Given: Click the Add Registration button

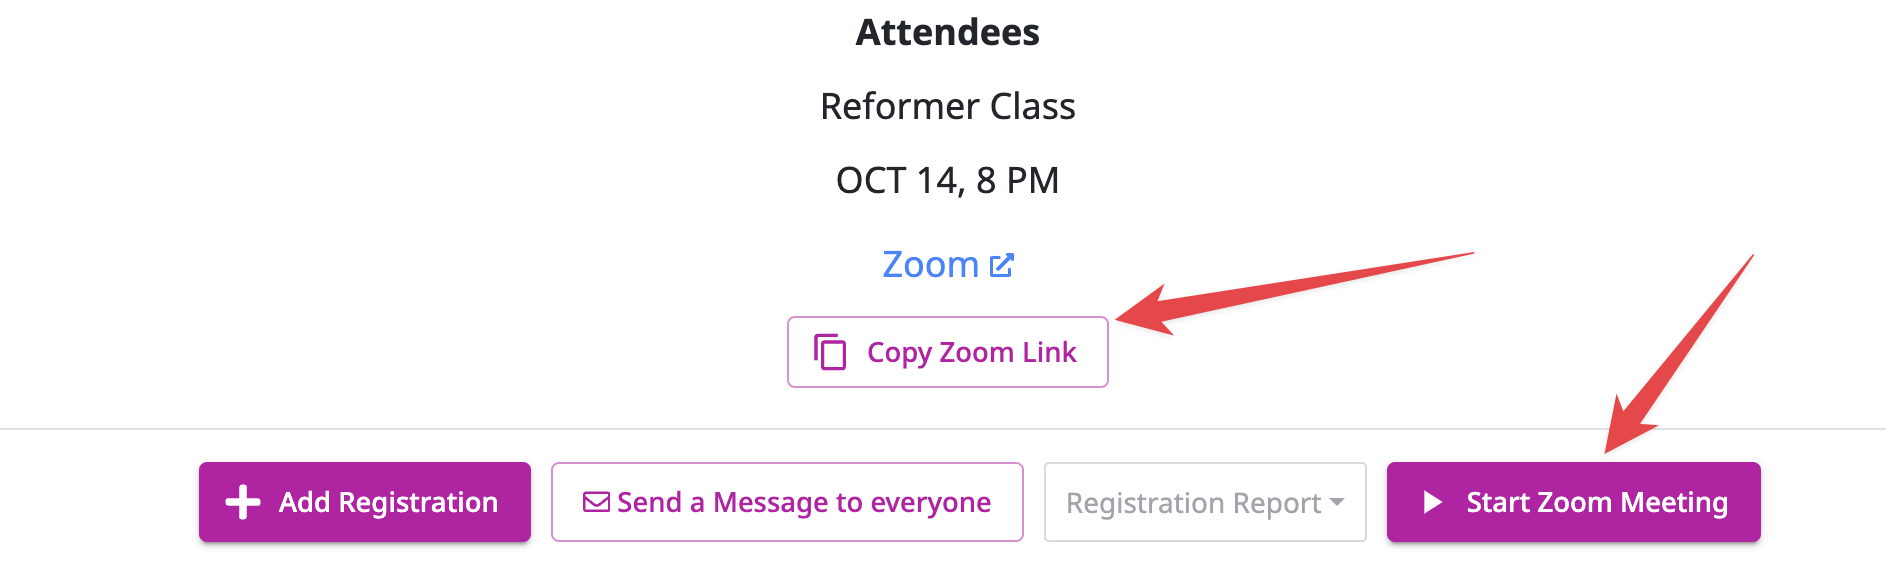Looking at the screenshot, I should [365, 502].
